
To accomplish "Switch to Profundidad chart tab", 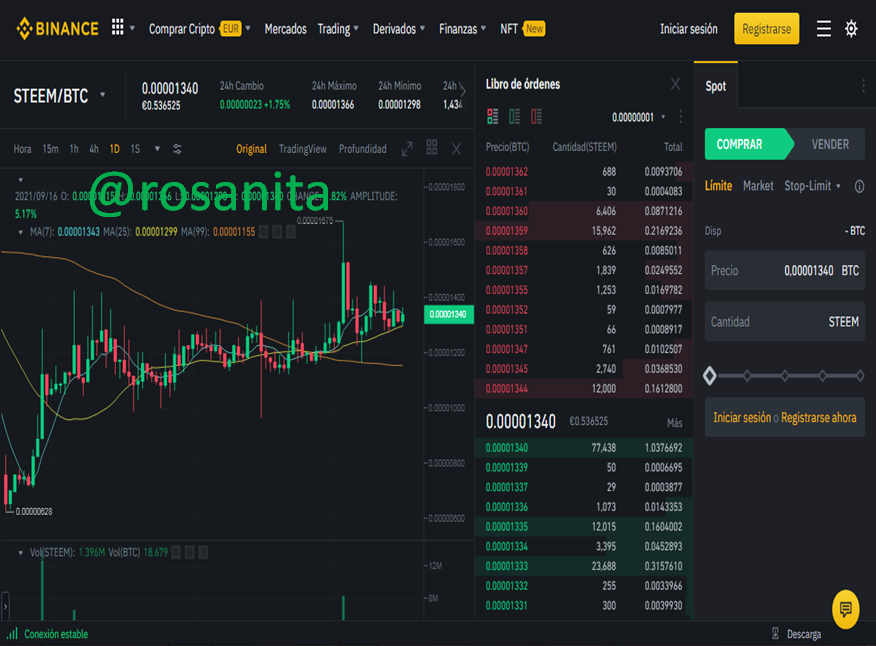I will point(363,149).
